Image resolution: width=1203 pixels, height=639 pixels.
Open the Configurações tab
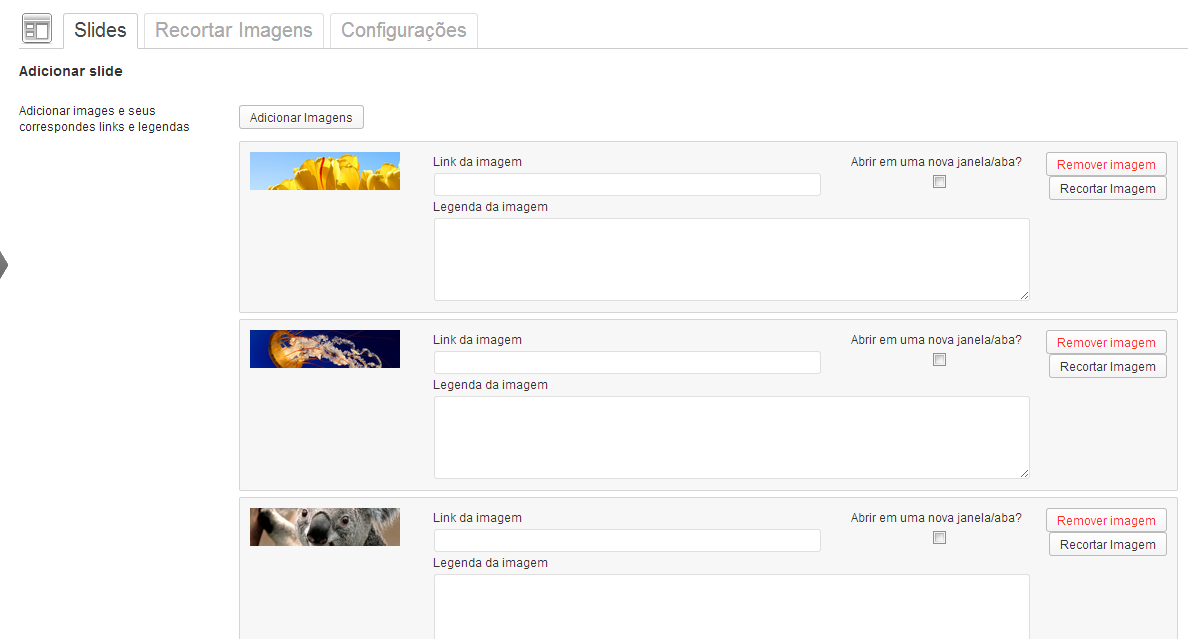click(404, 30)
